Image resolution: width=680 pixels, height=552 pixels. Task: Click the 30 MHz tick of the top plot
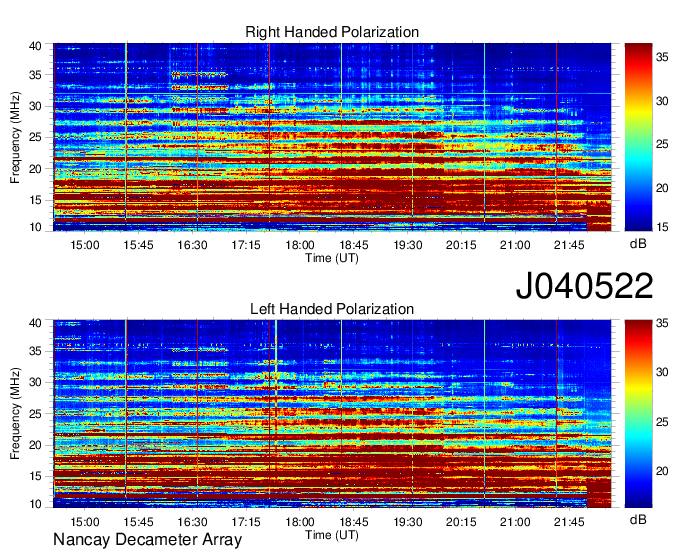click(x=35, y=106)
